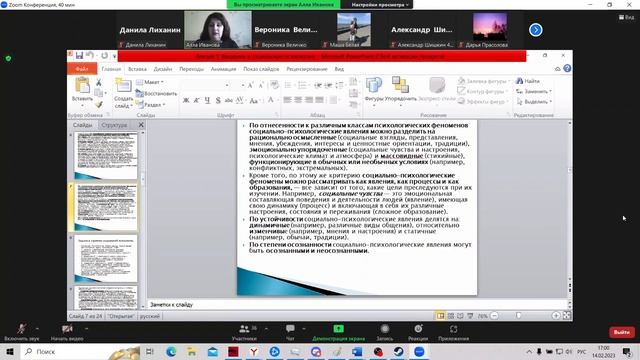The width and height of the screenshot is (640, 360).
Task: Switch to the Review (Рецензирование) tab
Action: tap(307, 69)
